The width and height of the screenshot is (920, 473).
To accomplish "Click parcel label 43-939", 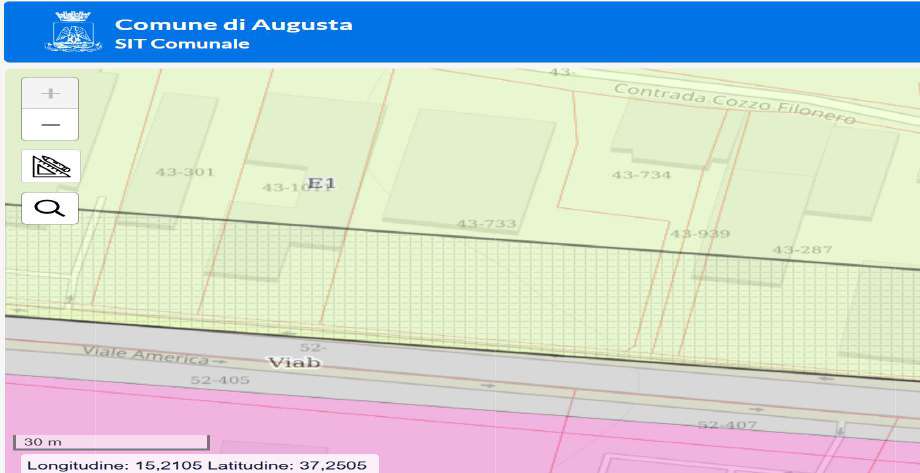I will [x=700, y=234].
